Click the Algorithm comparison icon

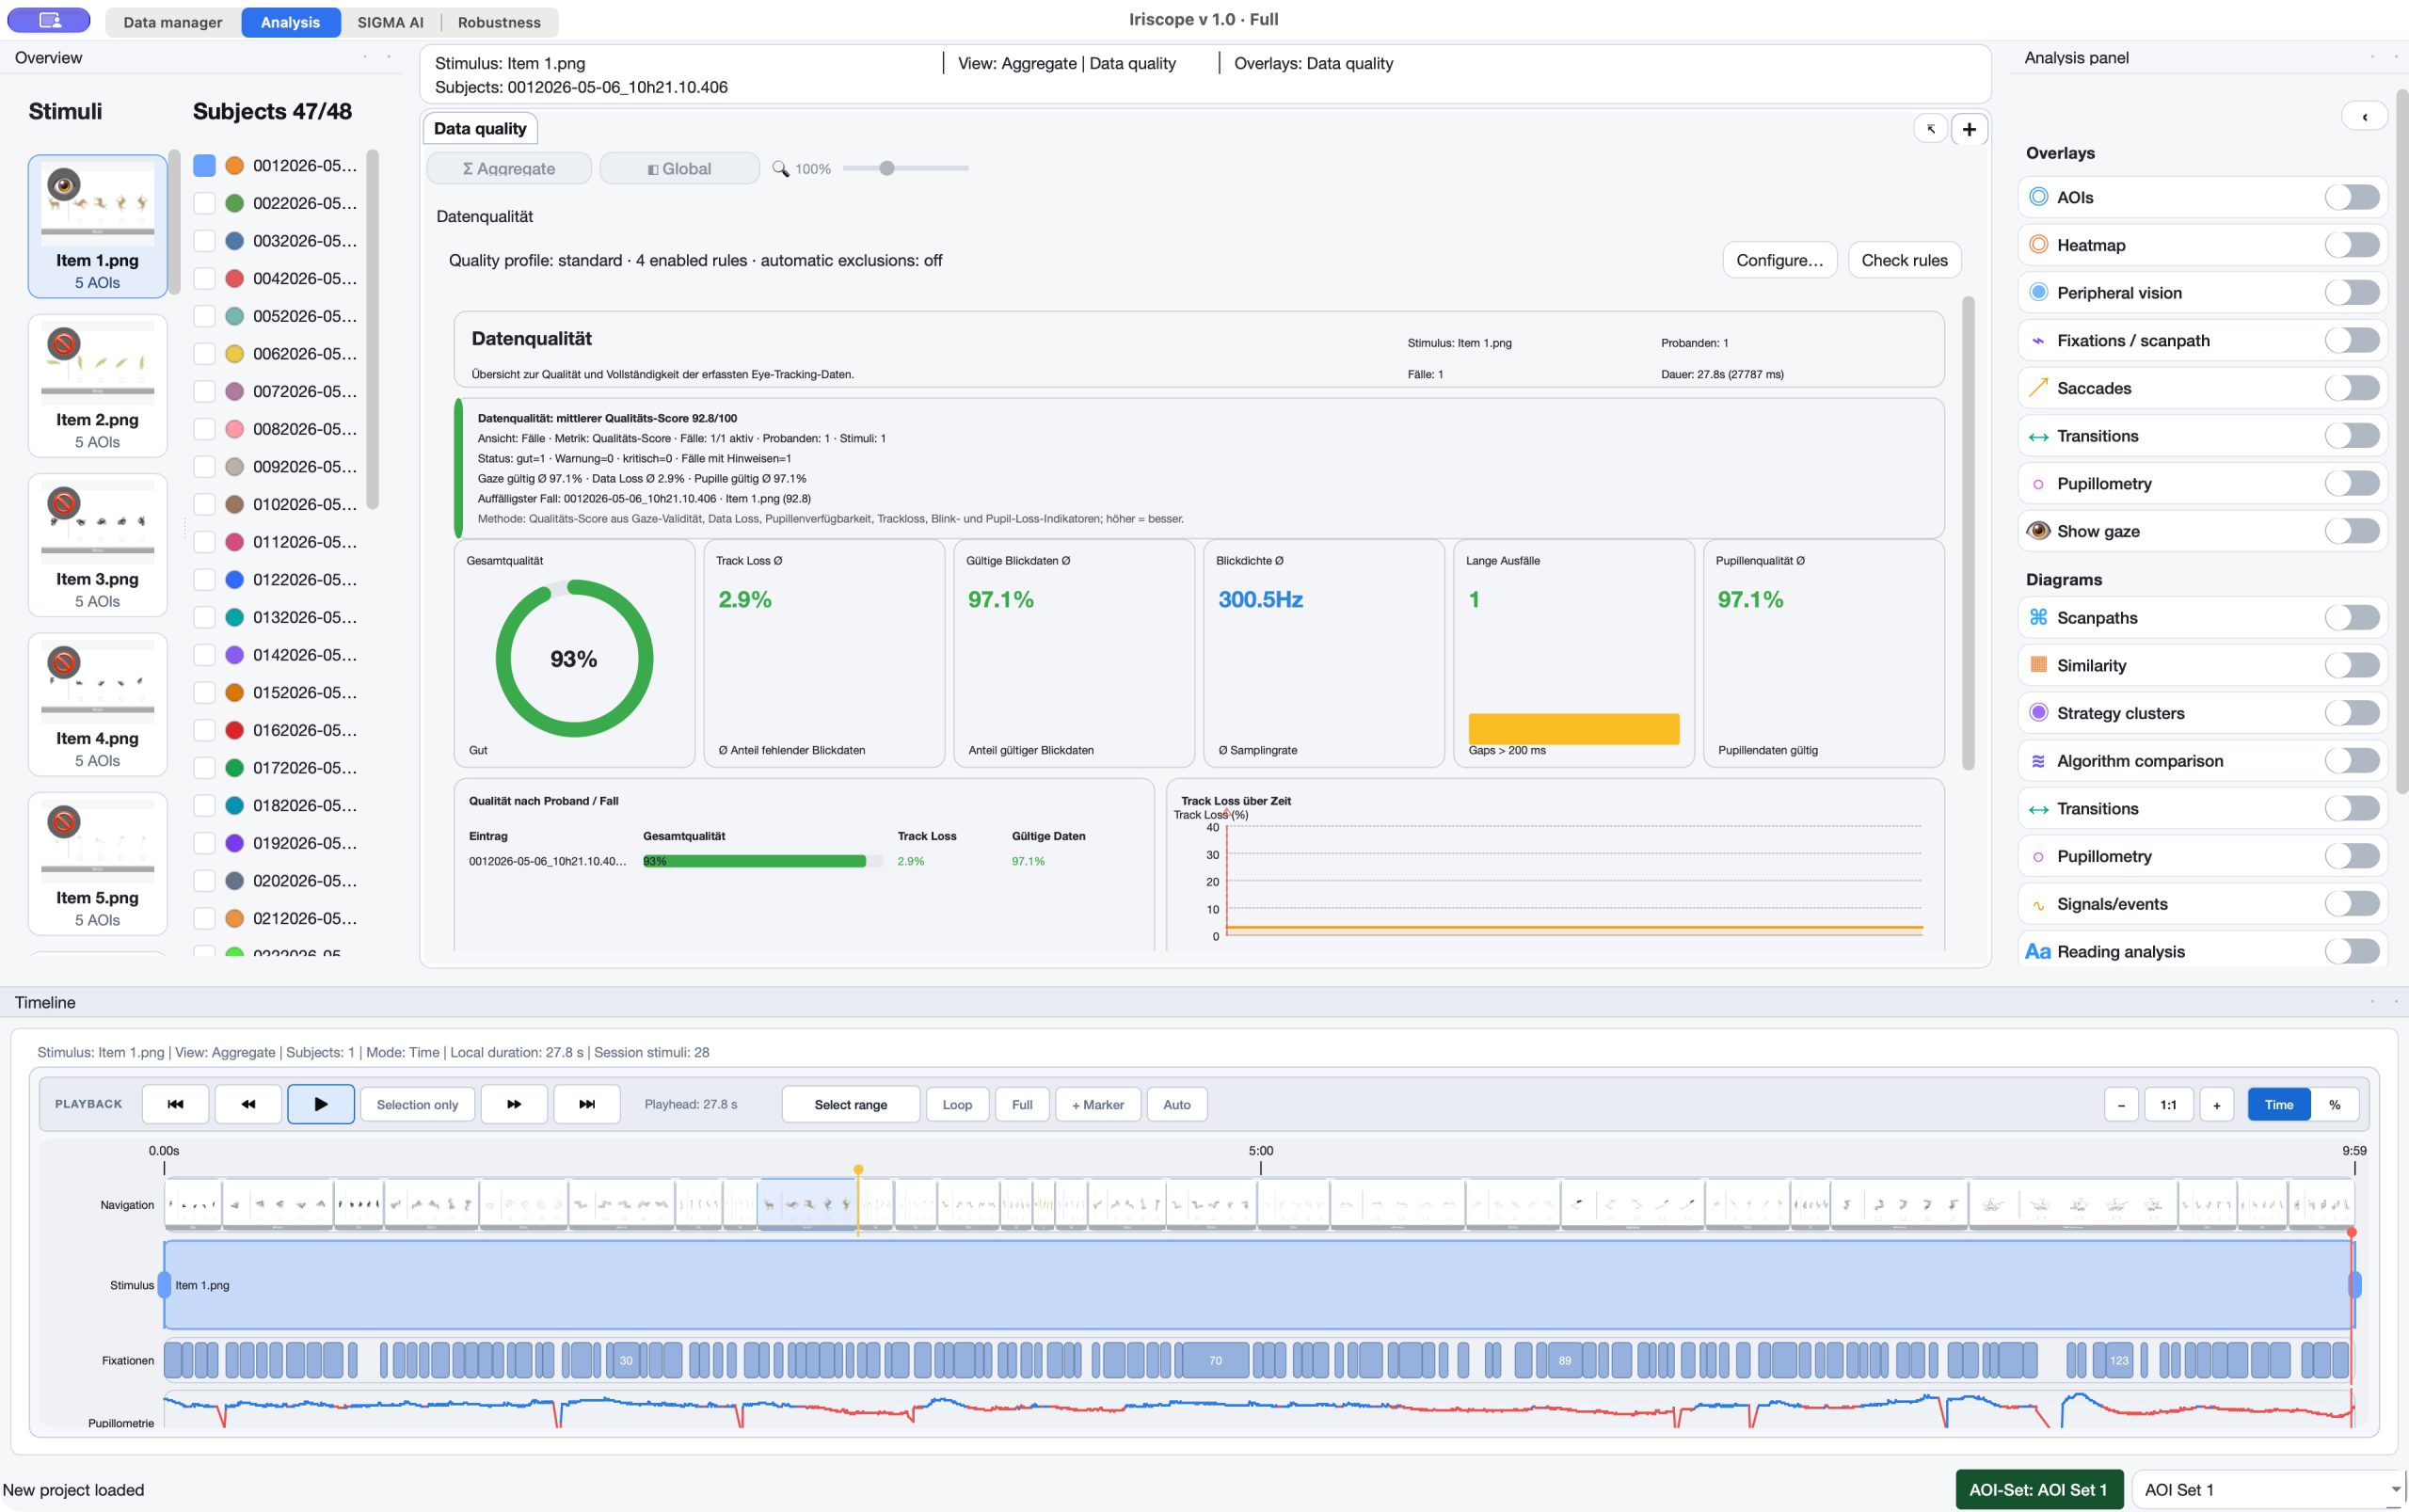[x=2038, y=761]
